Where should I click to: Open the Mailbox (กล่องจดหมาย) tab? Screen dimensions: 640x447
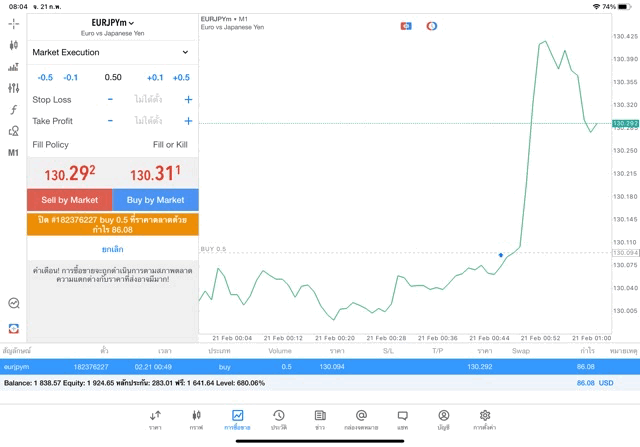361,420
